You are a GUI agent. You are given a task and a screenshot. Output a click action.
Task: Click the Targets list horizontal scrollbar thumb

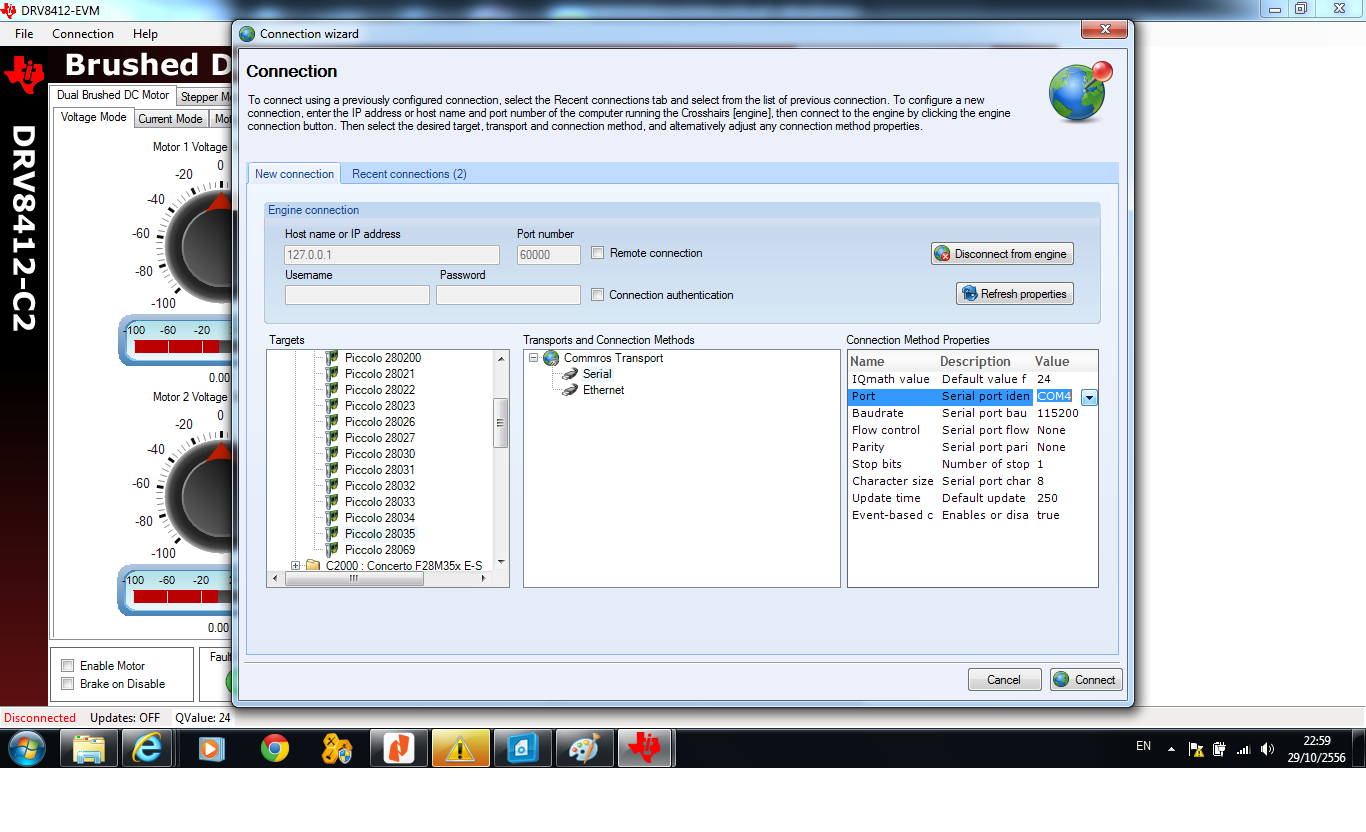click(353, 579)
